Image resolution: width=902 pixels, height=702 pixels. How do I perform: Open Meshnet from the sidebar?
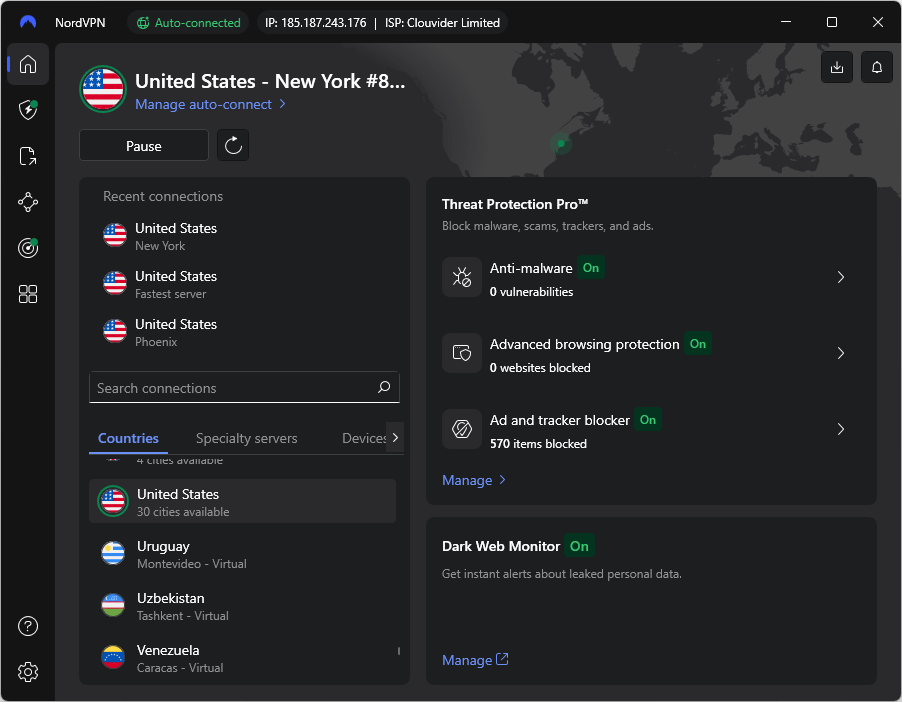(x=27, y=202)
